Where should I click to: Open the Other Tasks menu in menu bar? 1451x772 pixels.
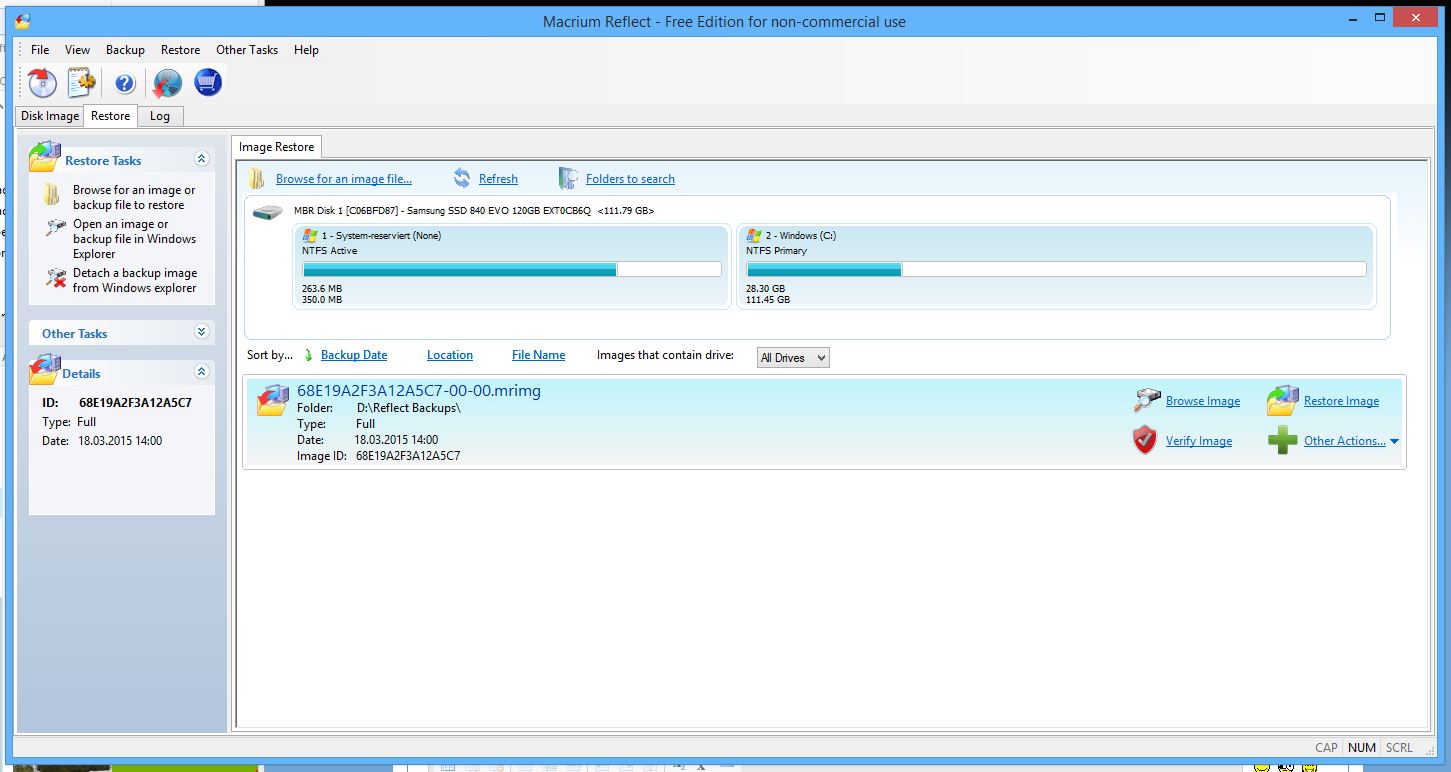coord(247,49)
